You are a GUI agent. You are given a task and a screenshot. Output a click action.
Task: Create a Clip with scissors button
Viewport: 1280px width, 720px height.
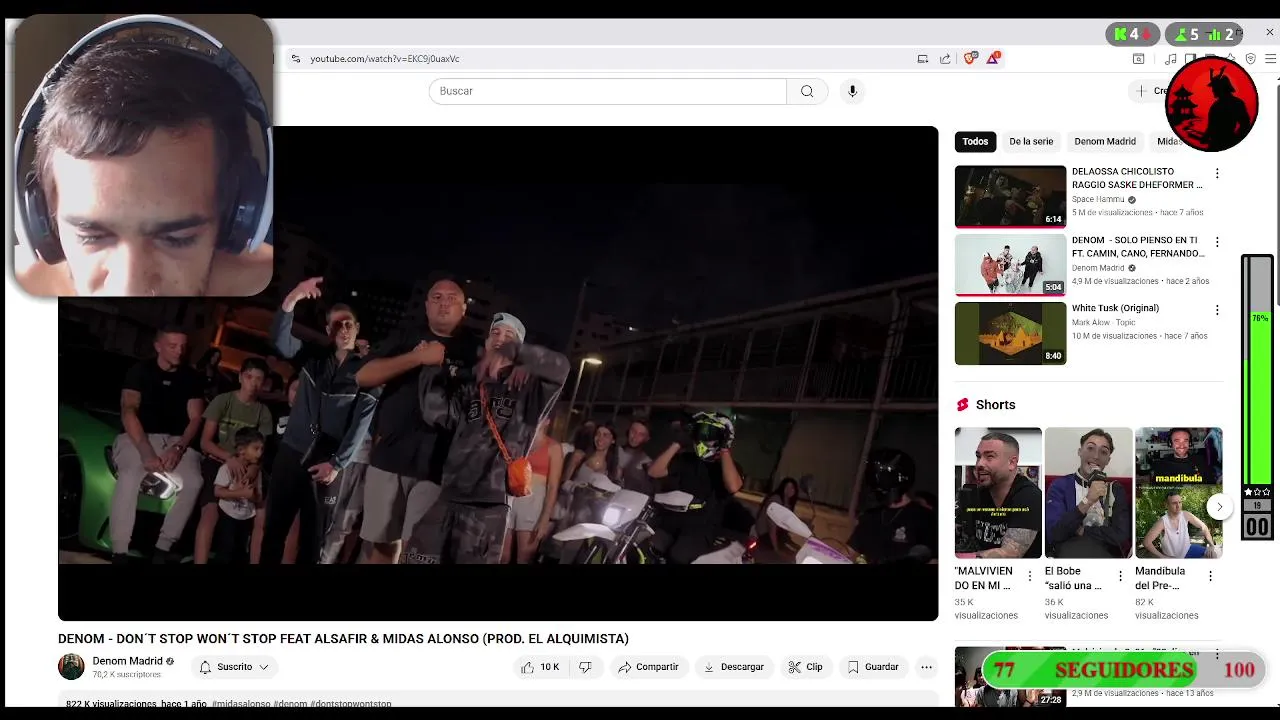(805, 667)
